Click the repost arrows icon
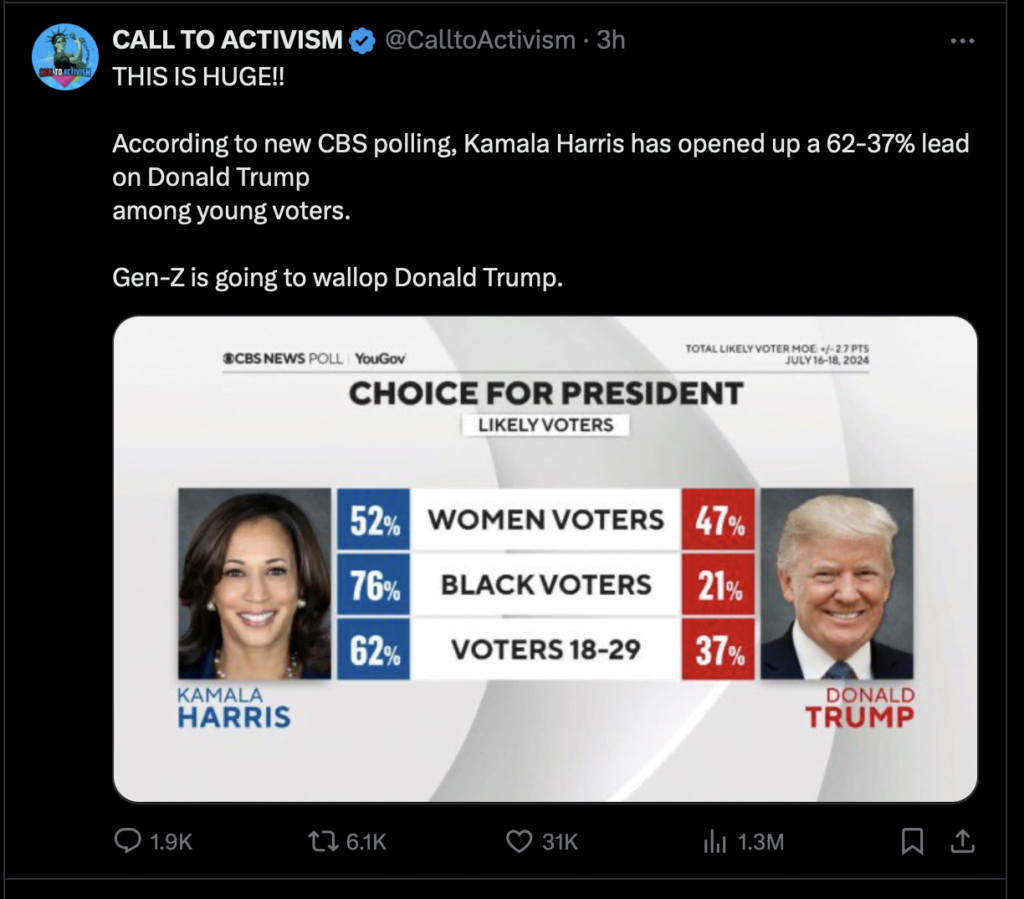Image resolution: width=1024 pixels, height=899 pixels. (324, 842)
